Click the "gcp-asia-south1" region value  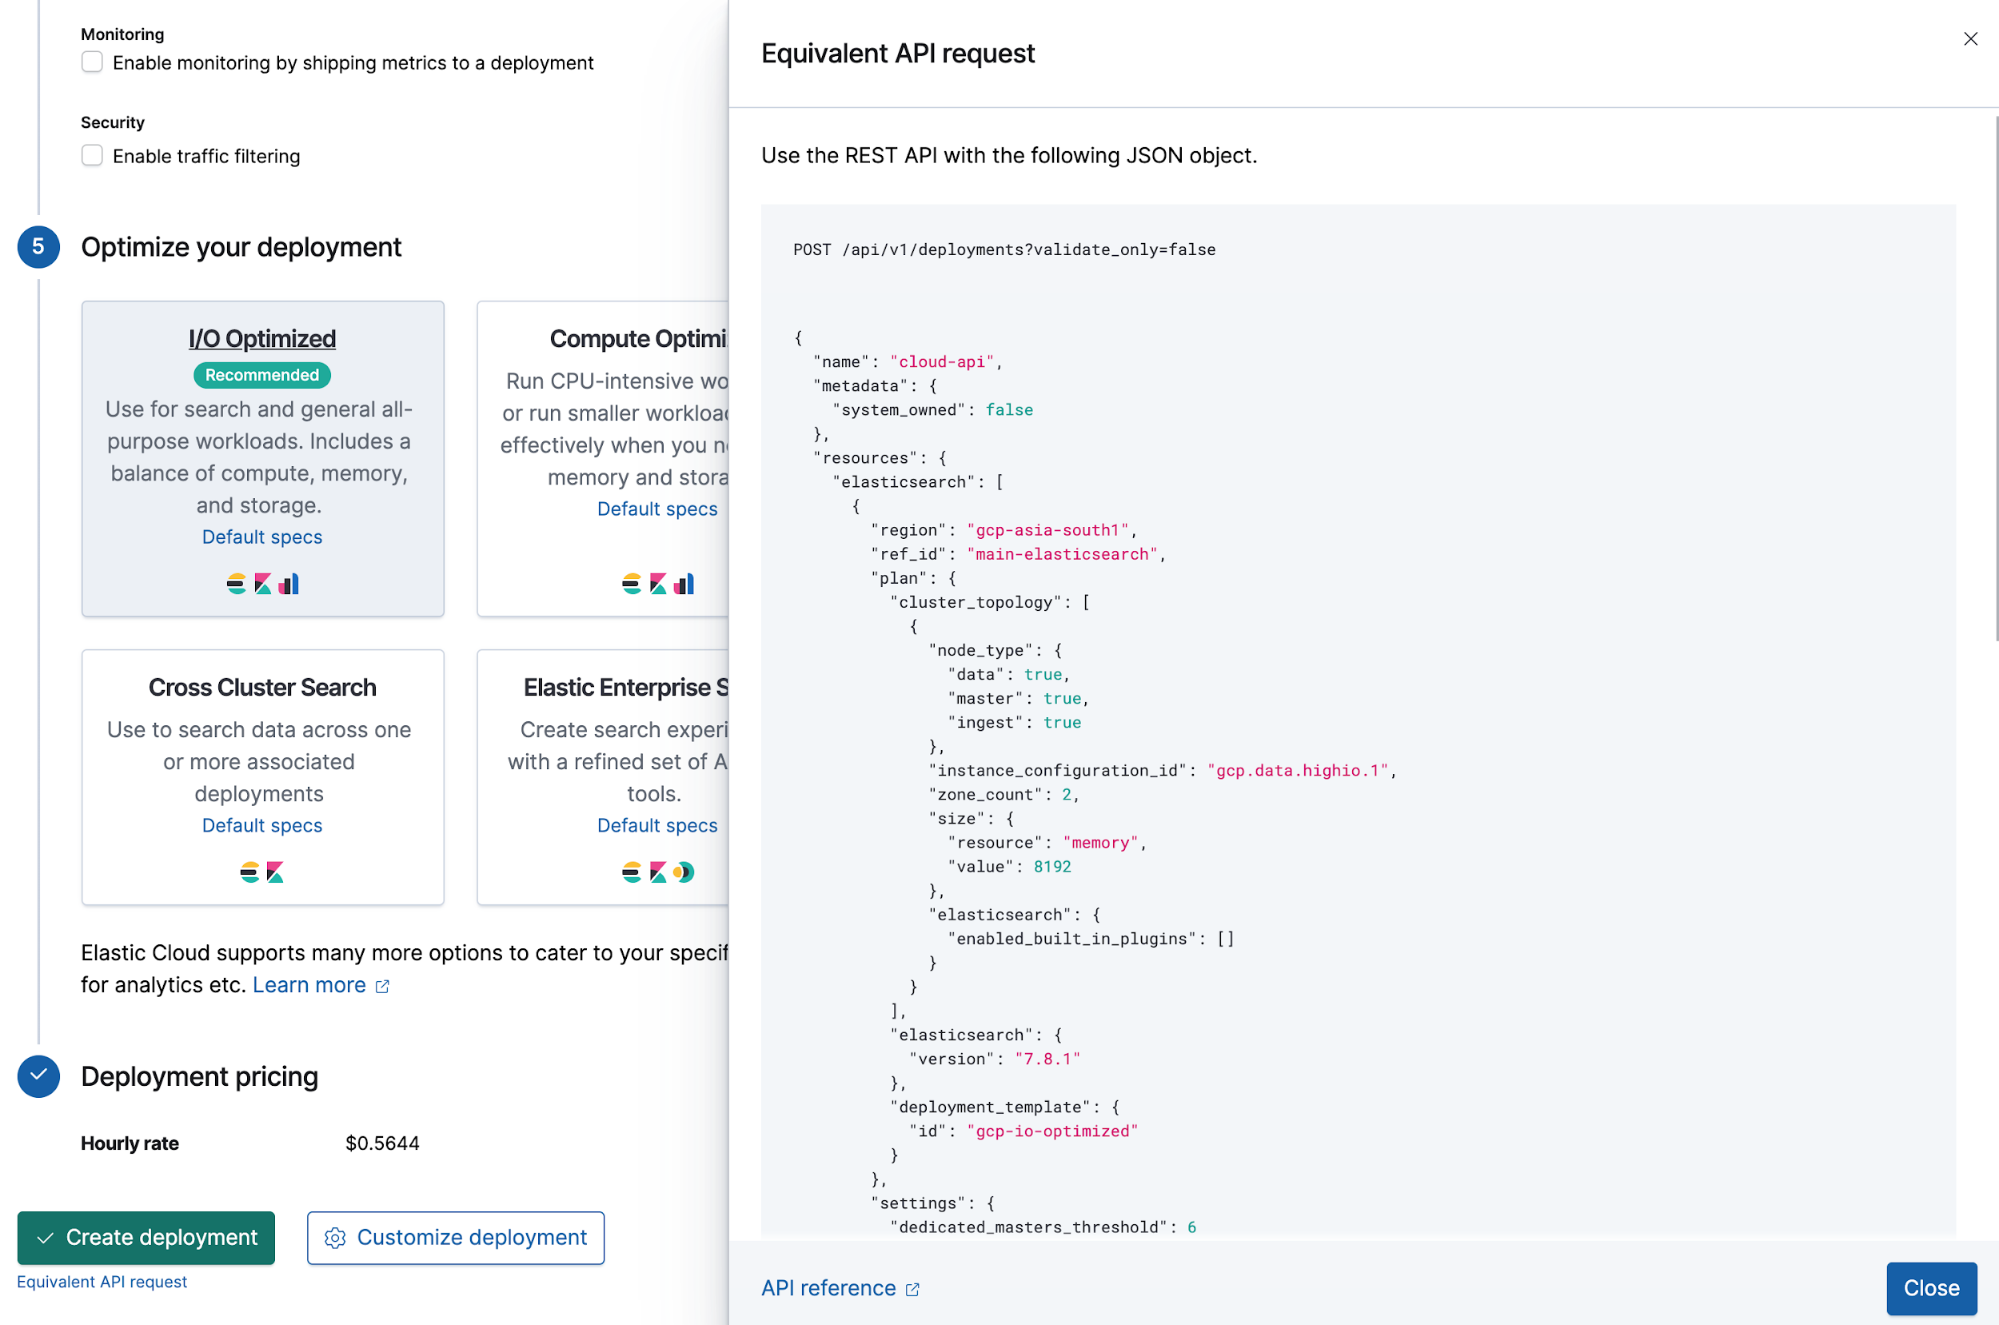(x=1048, y=530)
